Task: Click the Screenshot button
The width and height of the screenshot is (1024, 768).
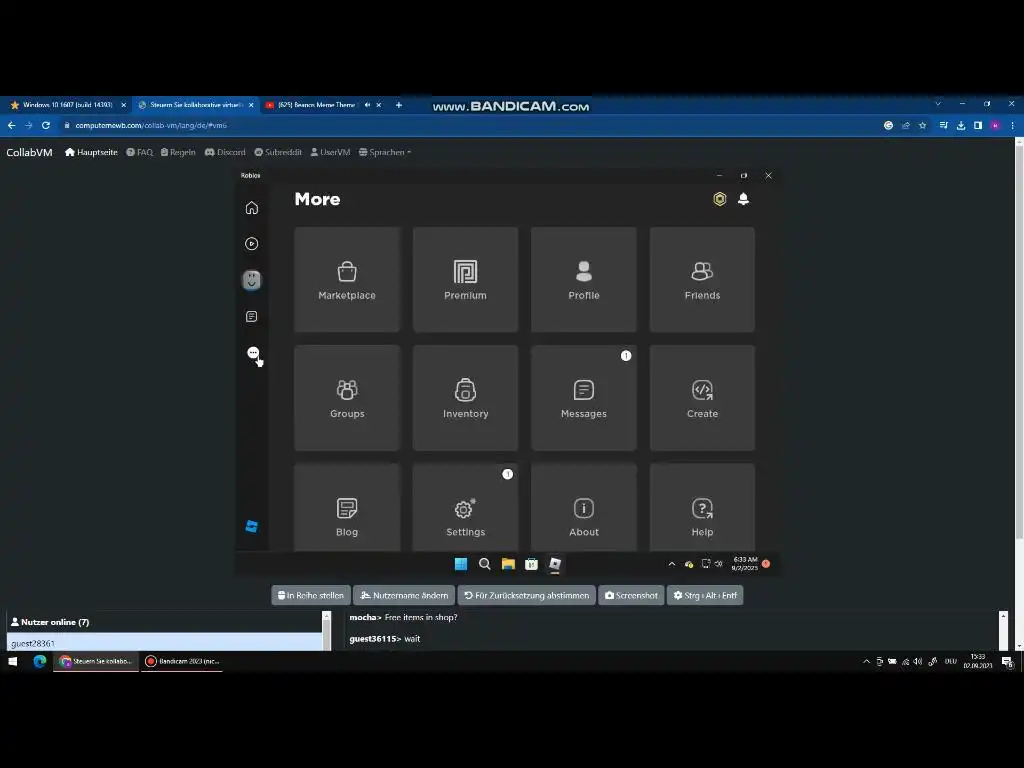Action: click(632, 596)
